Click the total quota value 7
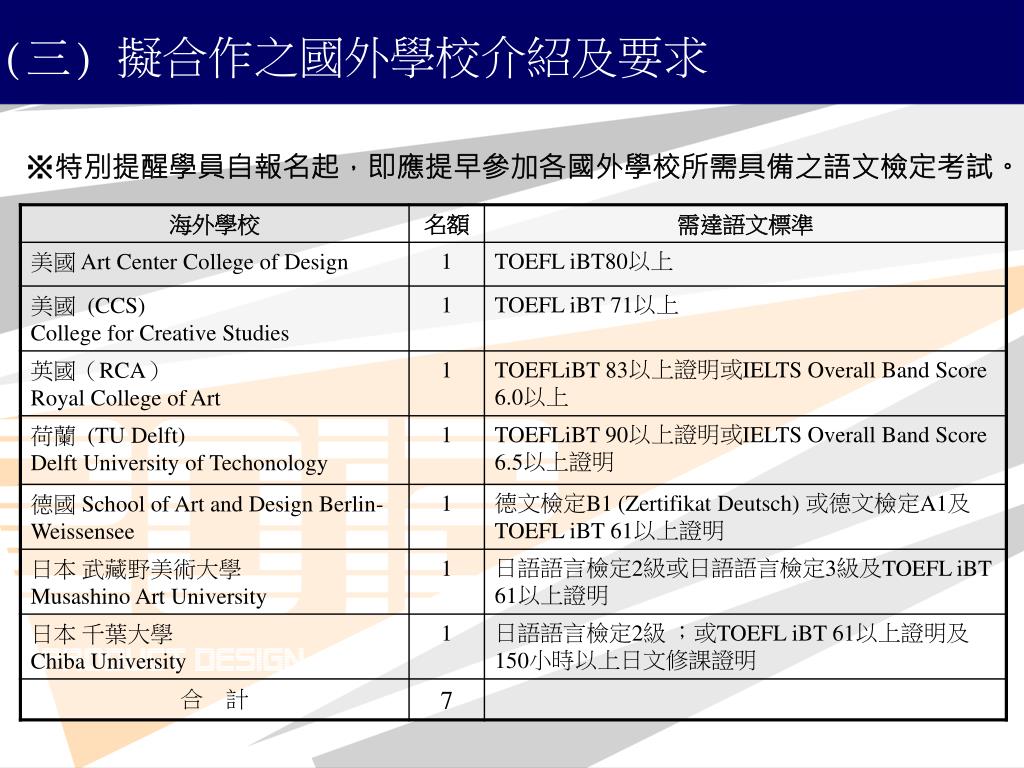This screenshot has width=1024, height=768. (447, 700)
